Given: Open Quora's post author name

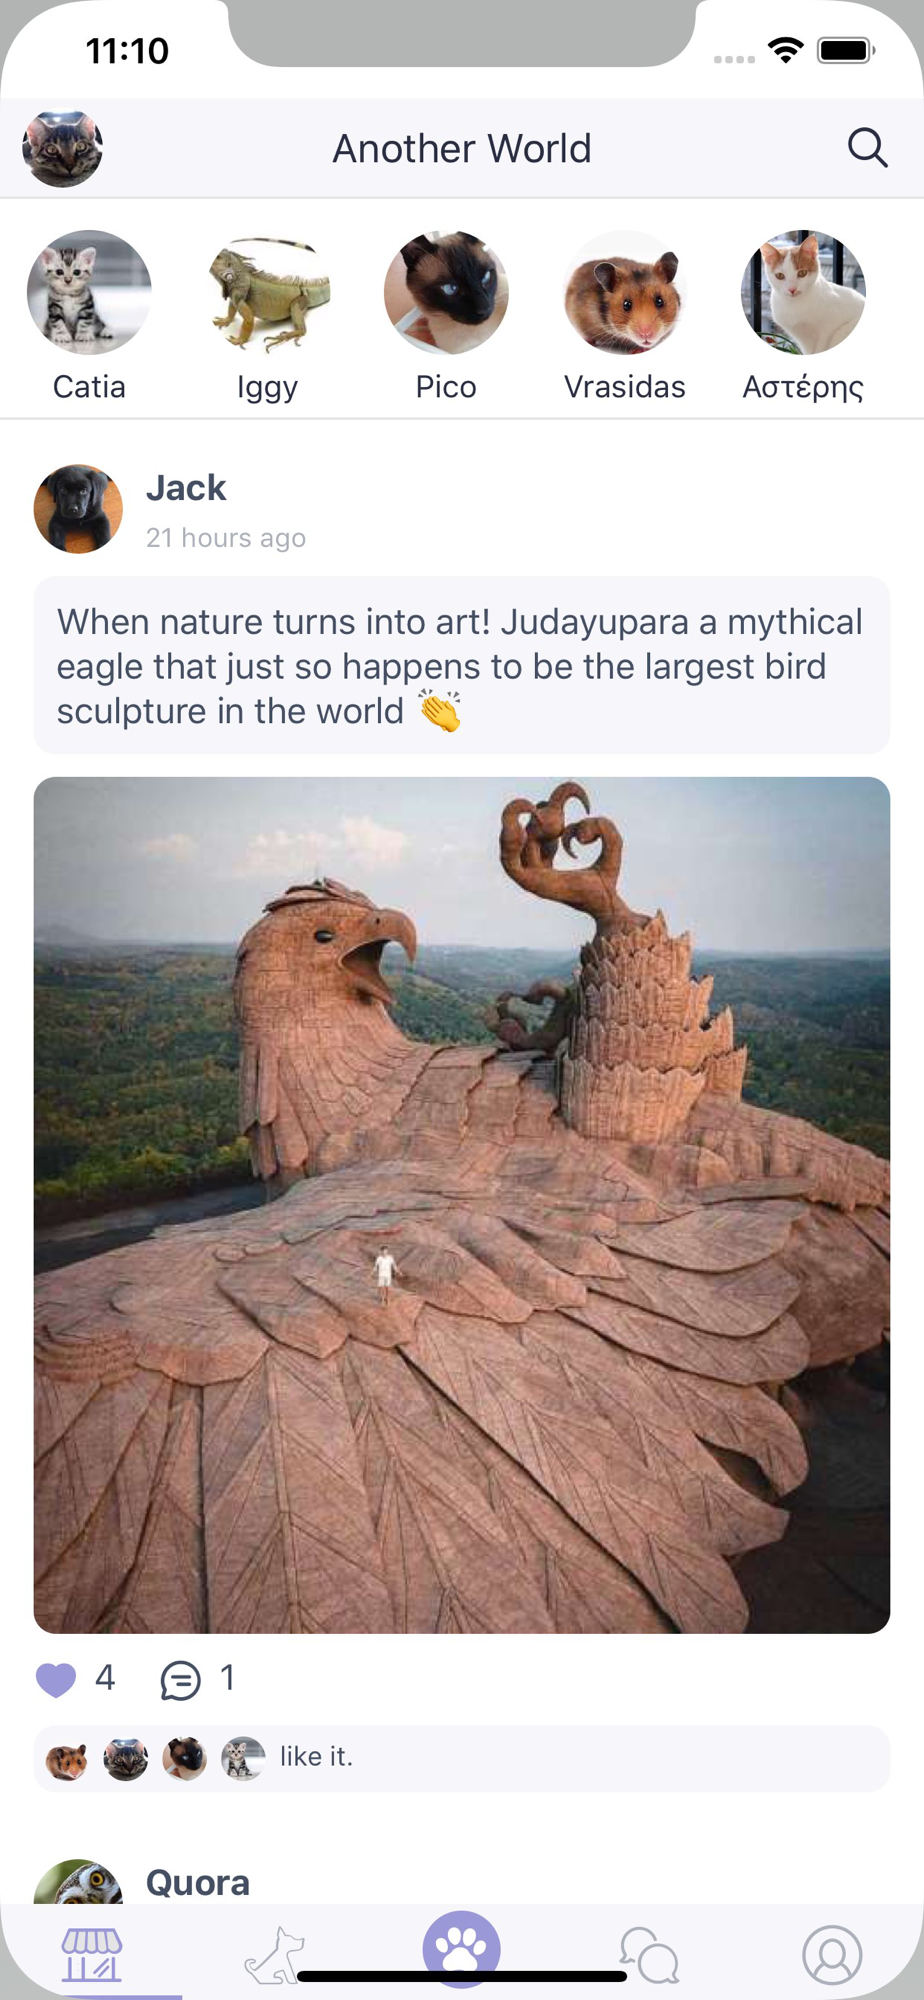Looking at the screenshot, I should coord(198,1883).
